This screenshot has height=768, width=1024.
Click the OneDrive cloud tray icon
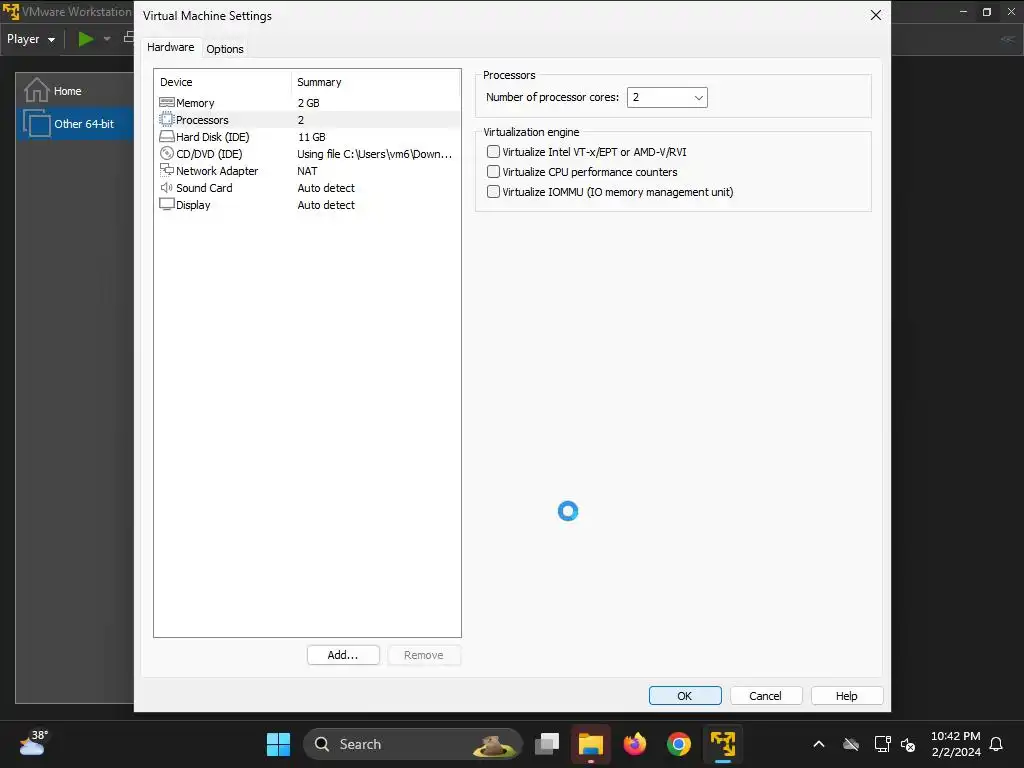pyautogui.click(x=851, y=744)
